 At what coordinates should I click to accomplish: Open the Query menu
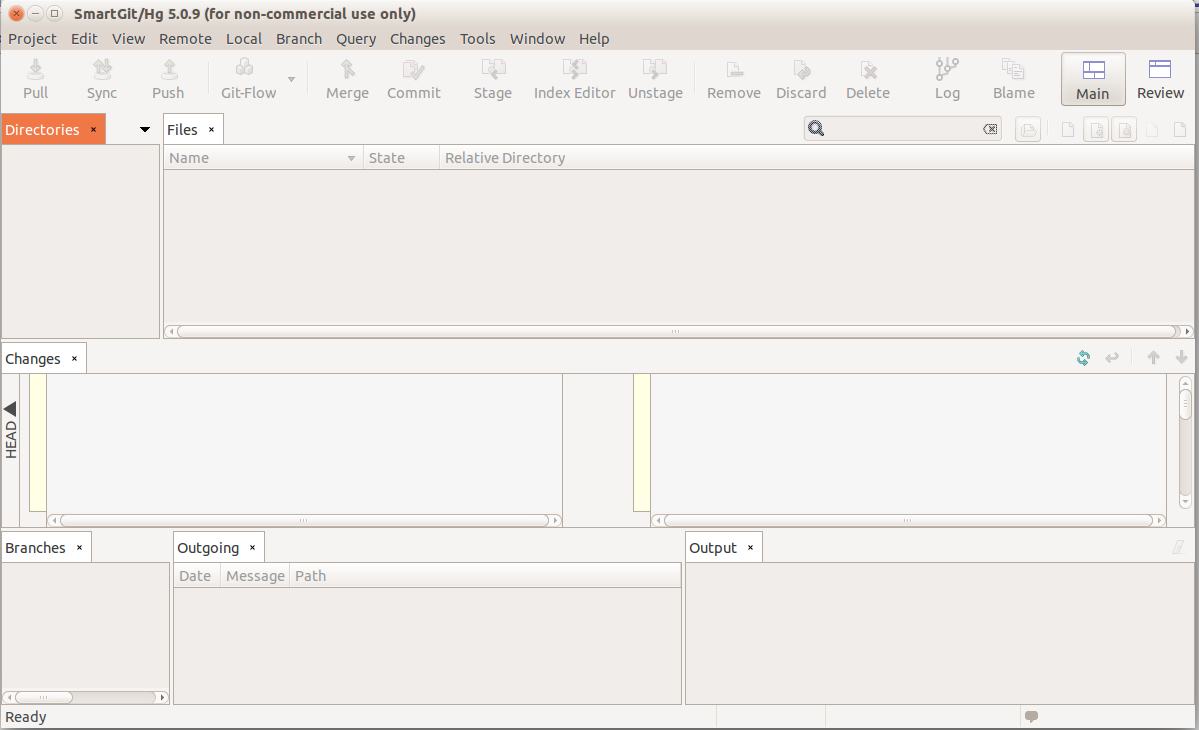tap(356, 39)
